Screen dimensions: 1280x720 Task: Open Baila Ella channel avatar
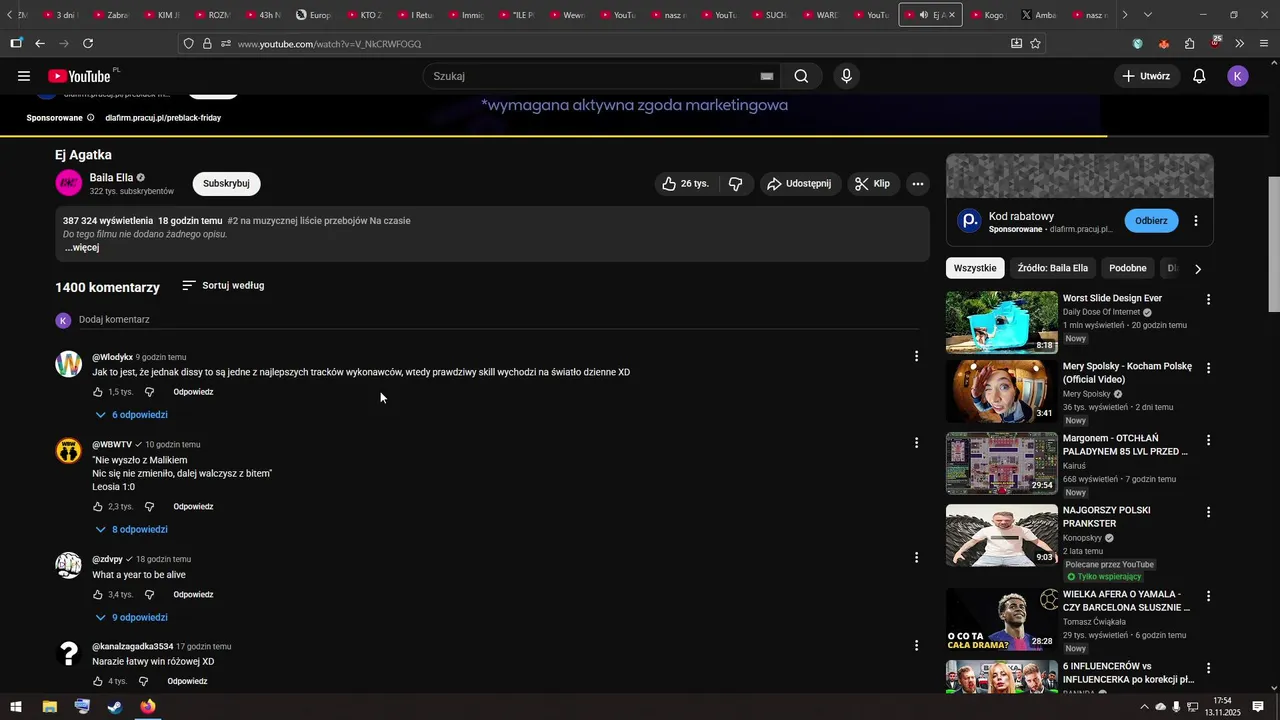[x=68, y=183]
